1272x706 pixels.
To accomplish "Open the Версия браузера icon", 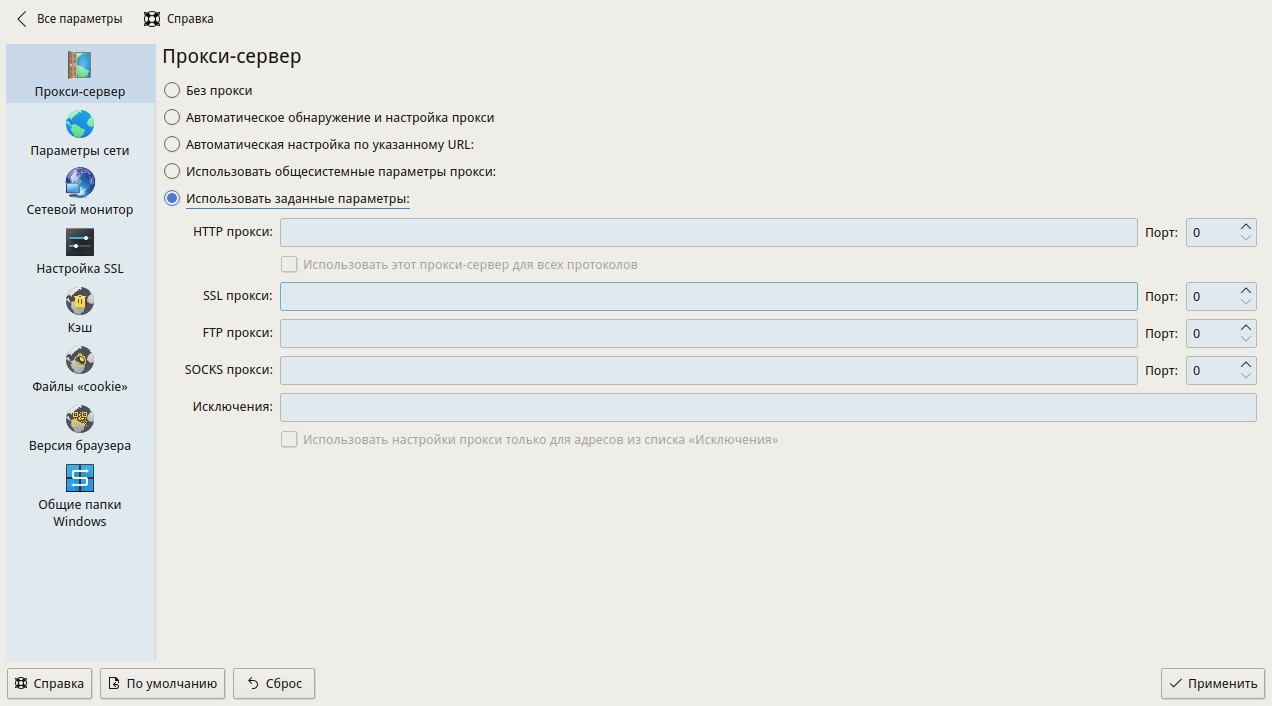I will (x=80, y=420).
